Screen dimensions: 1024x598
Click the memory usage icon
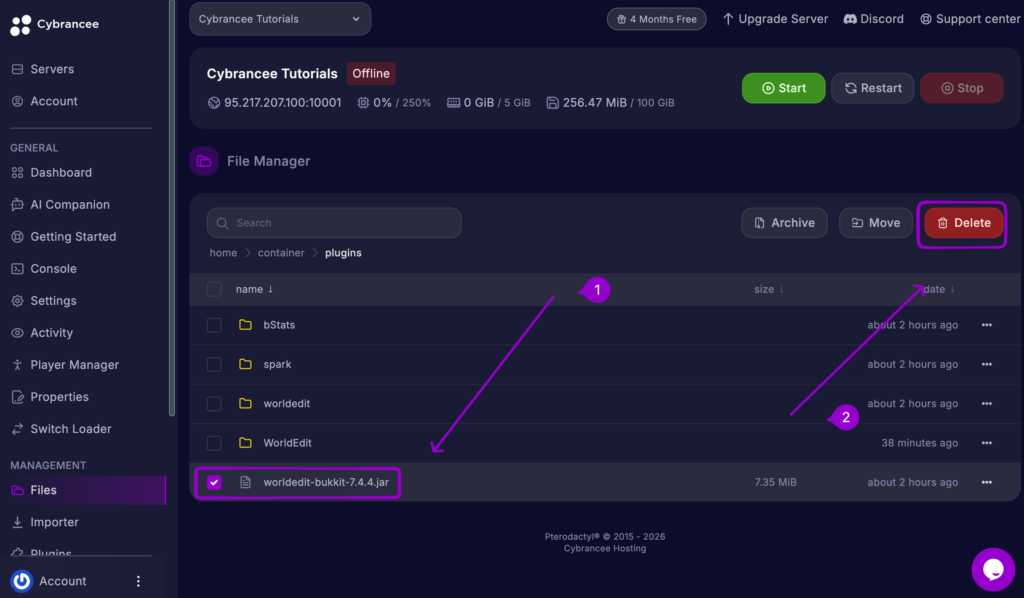453,102
